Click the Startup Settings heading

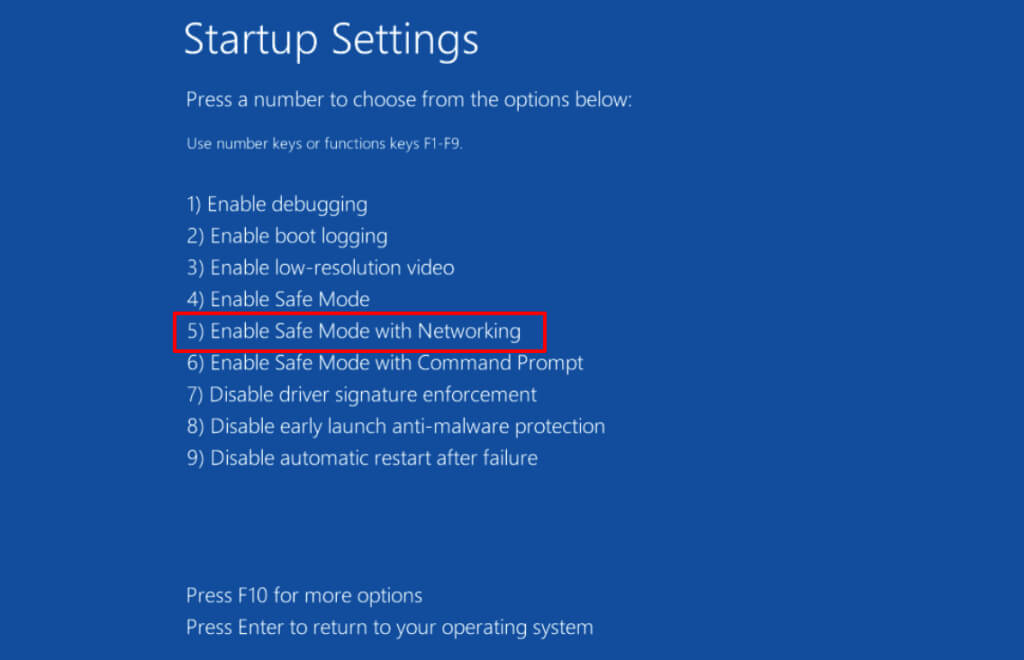click(331, 40)
